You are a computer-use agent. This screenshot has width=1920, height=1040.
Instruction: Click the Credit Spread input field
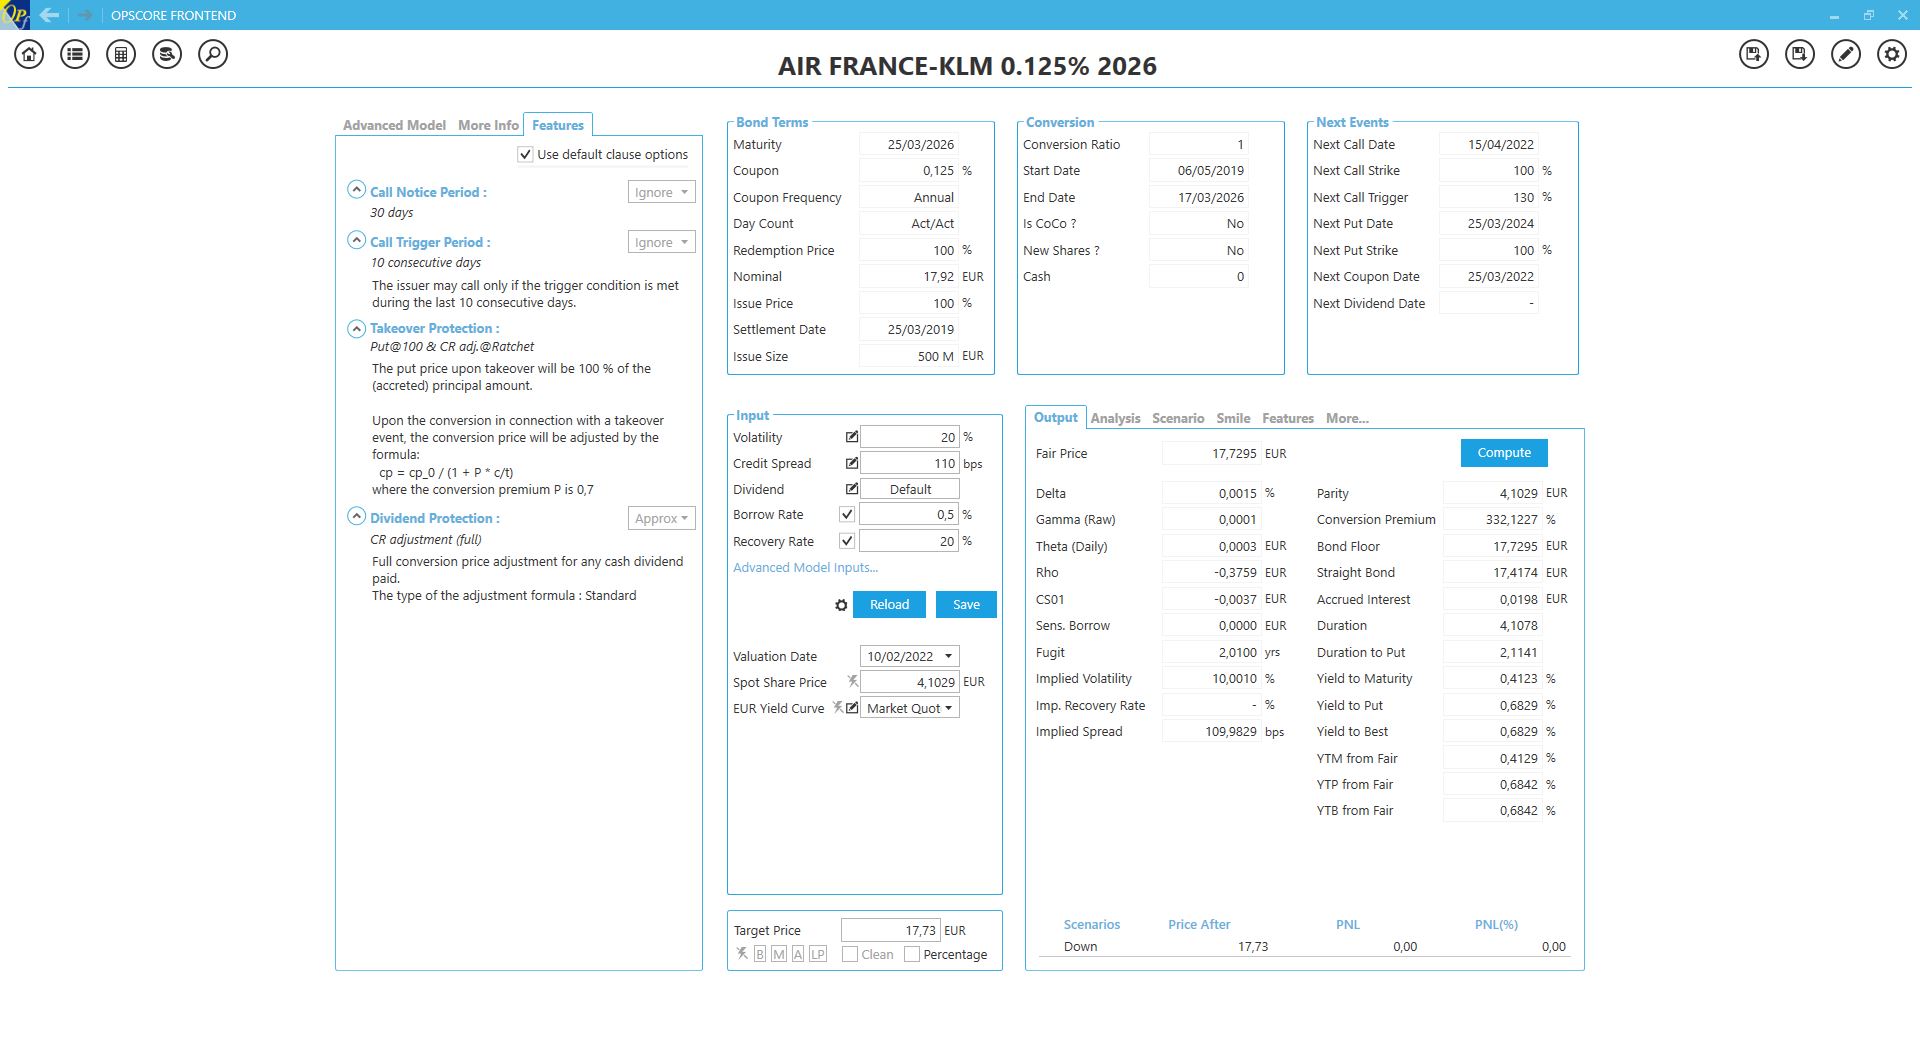(x=910, y=463)
